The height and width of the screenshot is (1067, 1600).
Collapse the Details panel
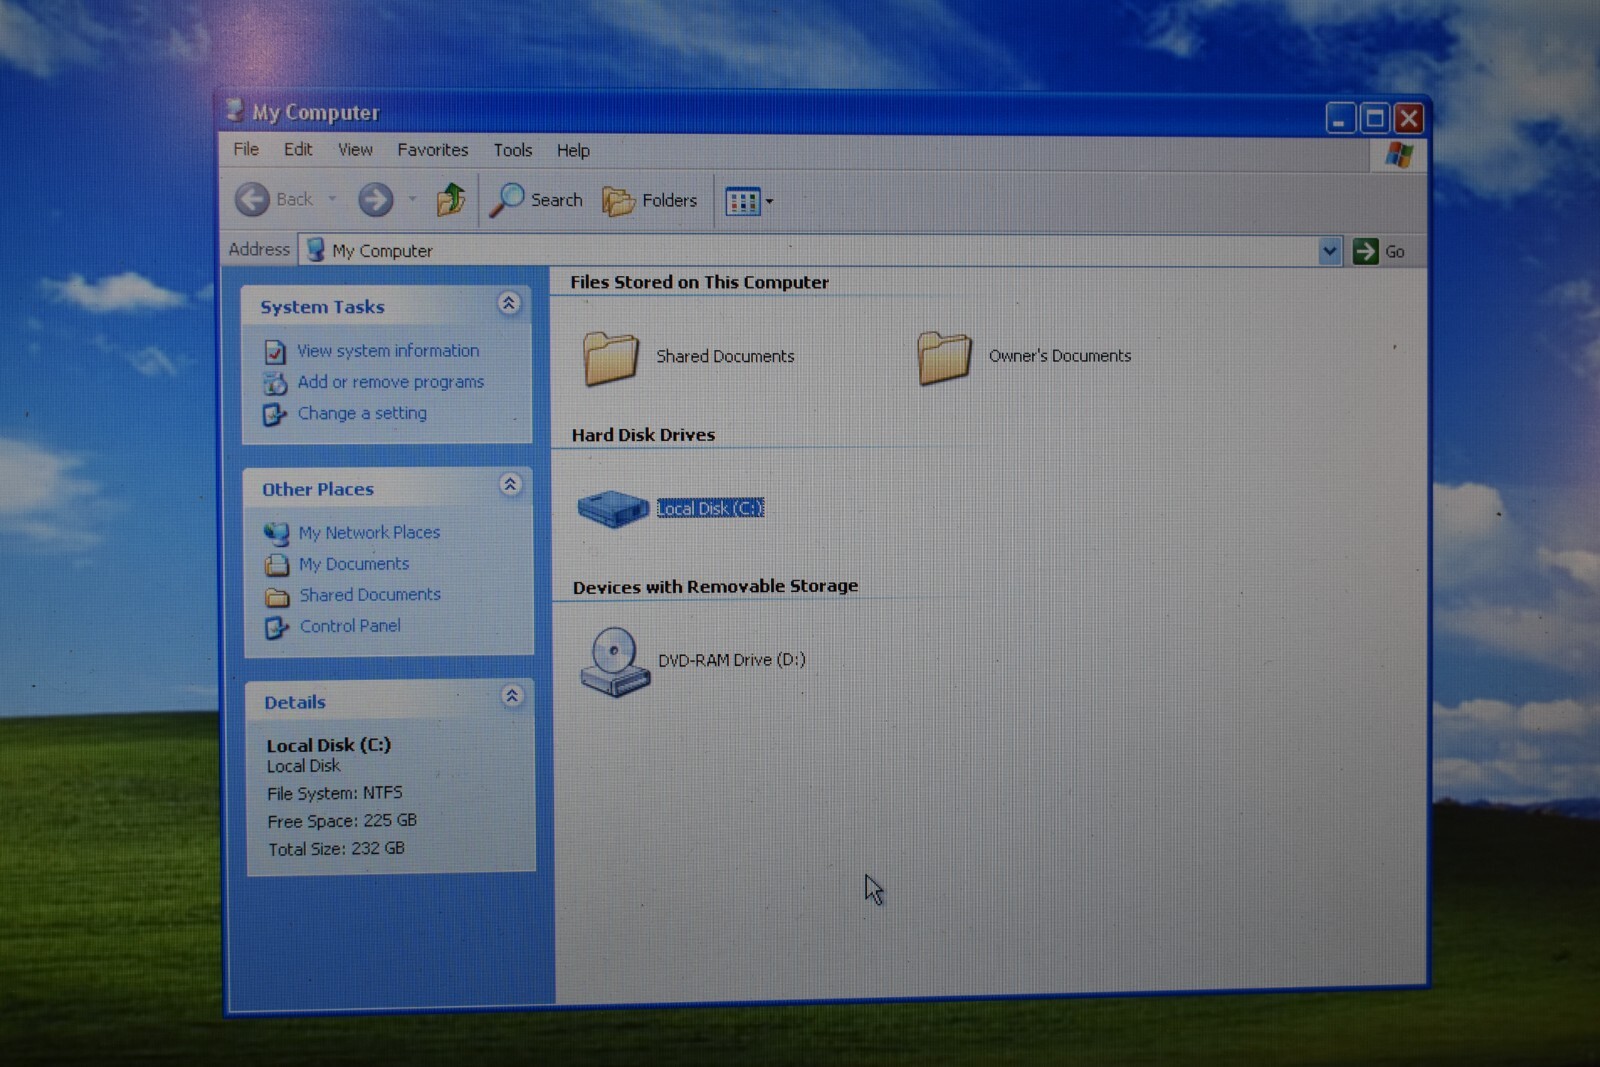coord(512,696)
